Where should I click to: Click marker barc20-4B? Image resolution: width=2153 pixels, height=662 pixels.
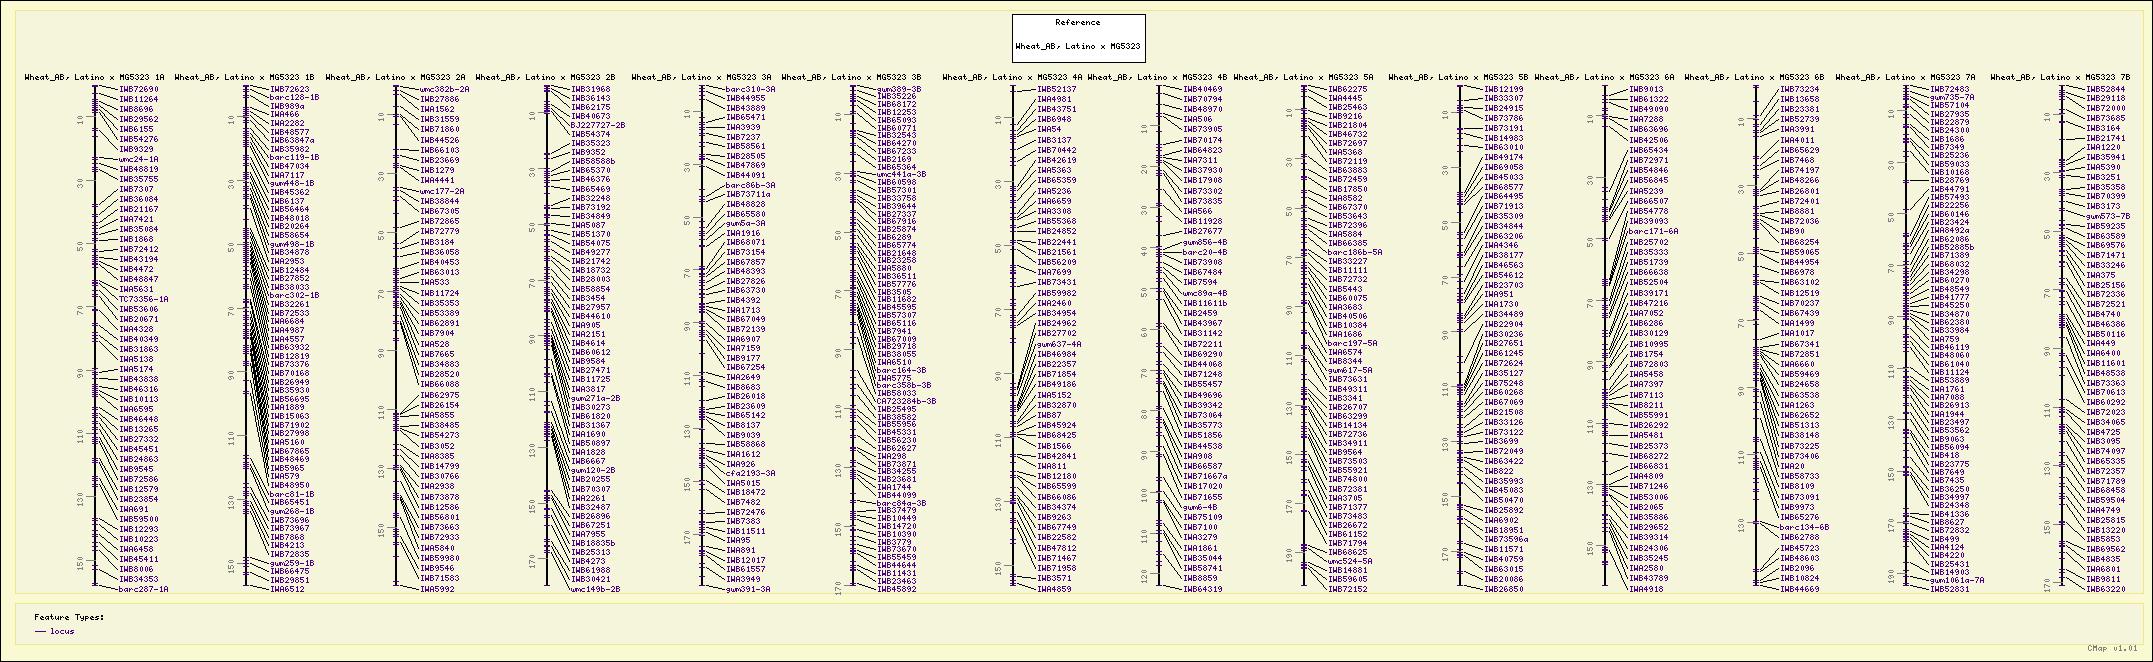coord(1205,253)
